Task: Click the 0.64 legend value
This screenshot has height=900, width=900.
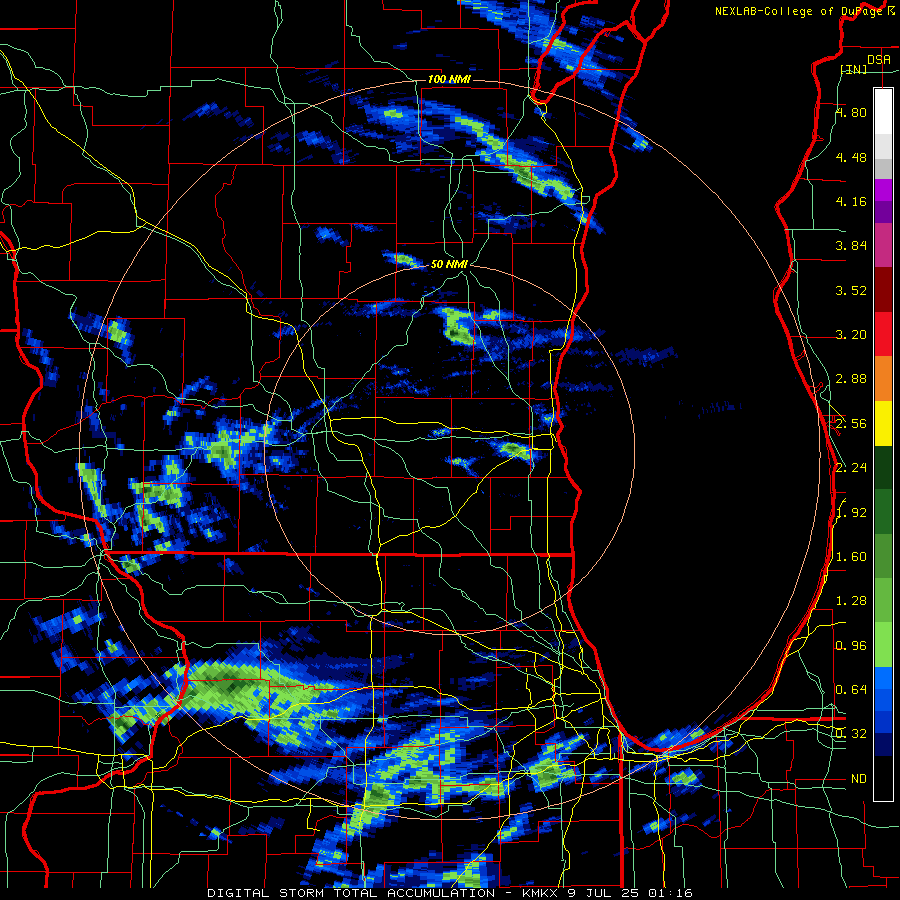Action: coord(851,689)
